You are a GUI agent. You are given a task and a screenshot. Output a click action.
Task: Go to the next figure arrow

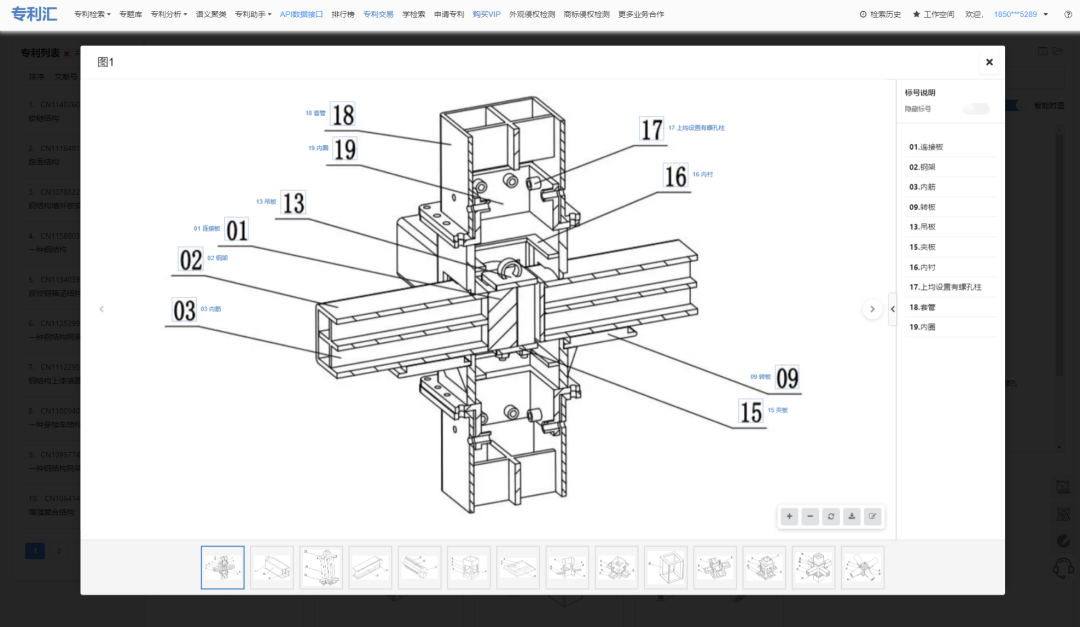pos(872,310)
